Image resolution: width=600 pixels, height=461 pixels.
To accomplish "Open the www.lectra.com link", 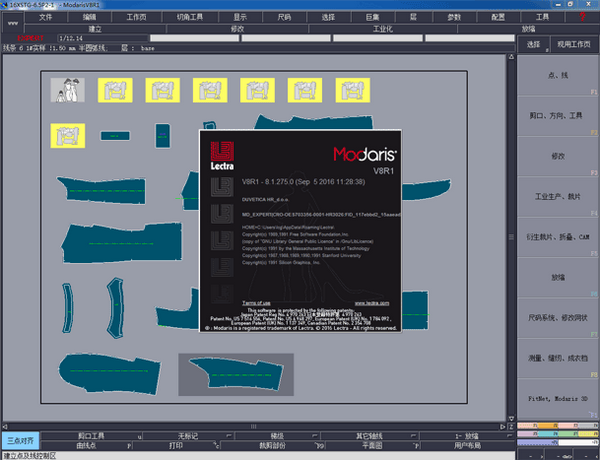I will click(x=372, y=303).
